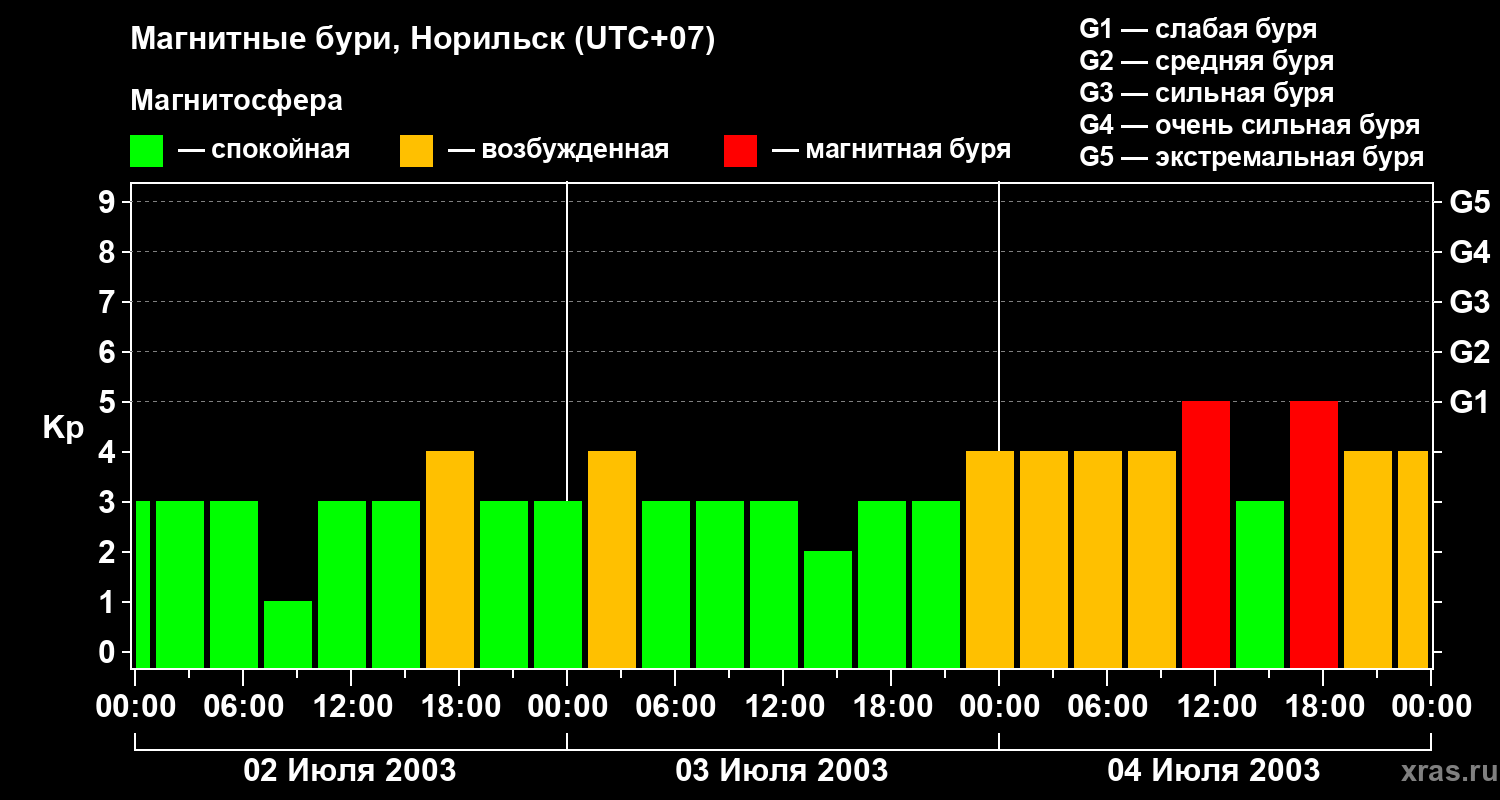The width and height of the screenshot is (1500, 800).
Task: Click the narrow orange bar at the chart's end
Action: pos(1413,559)
